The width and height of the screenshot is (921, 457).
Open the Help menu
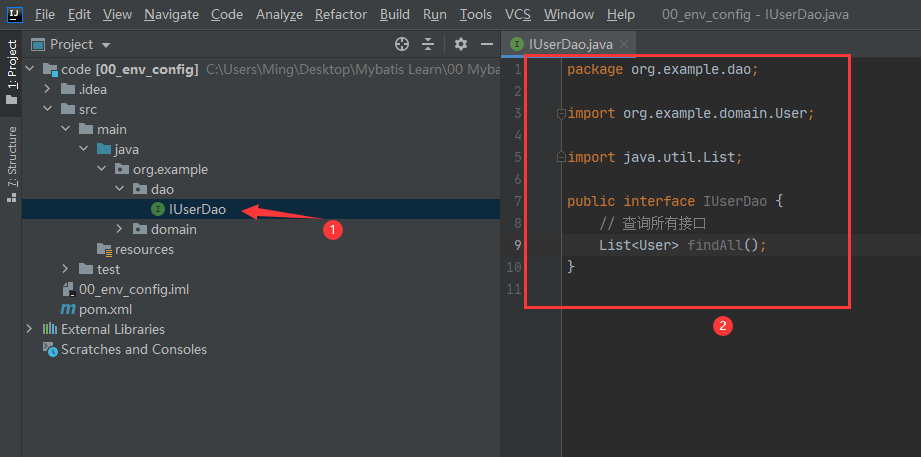[x=620, y=14]
